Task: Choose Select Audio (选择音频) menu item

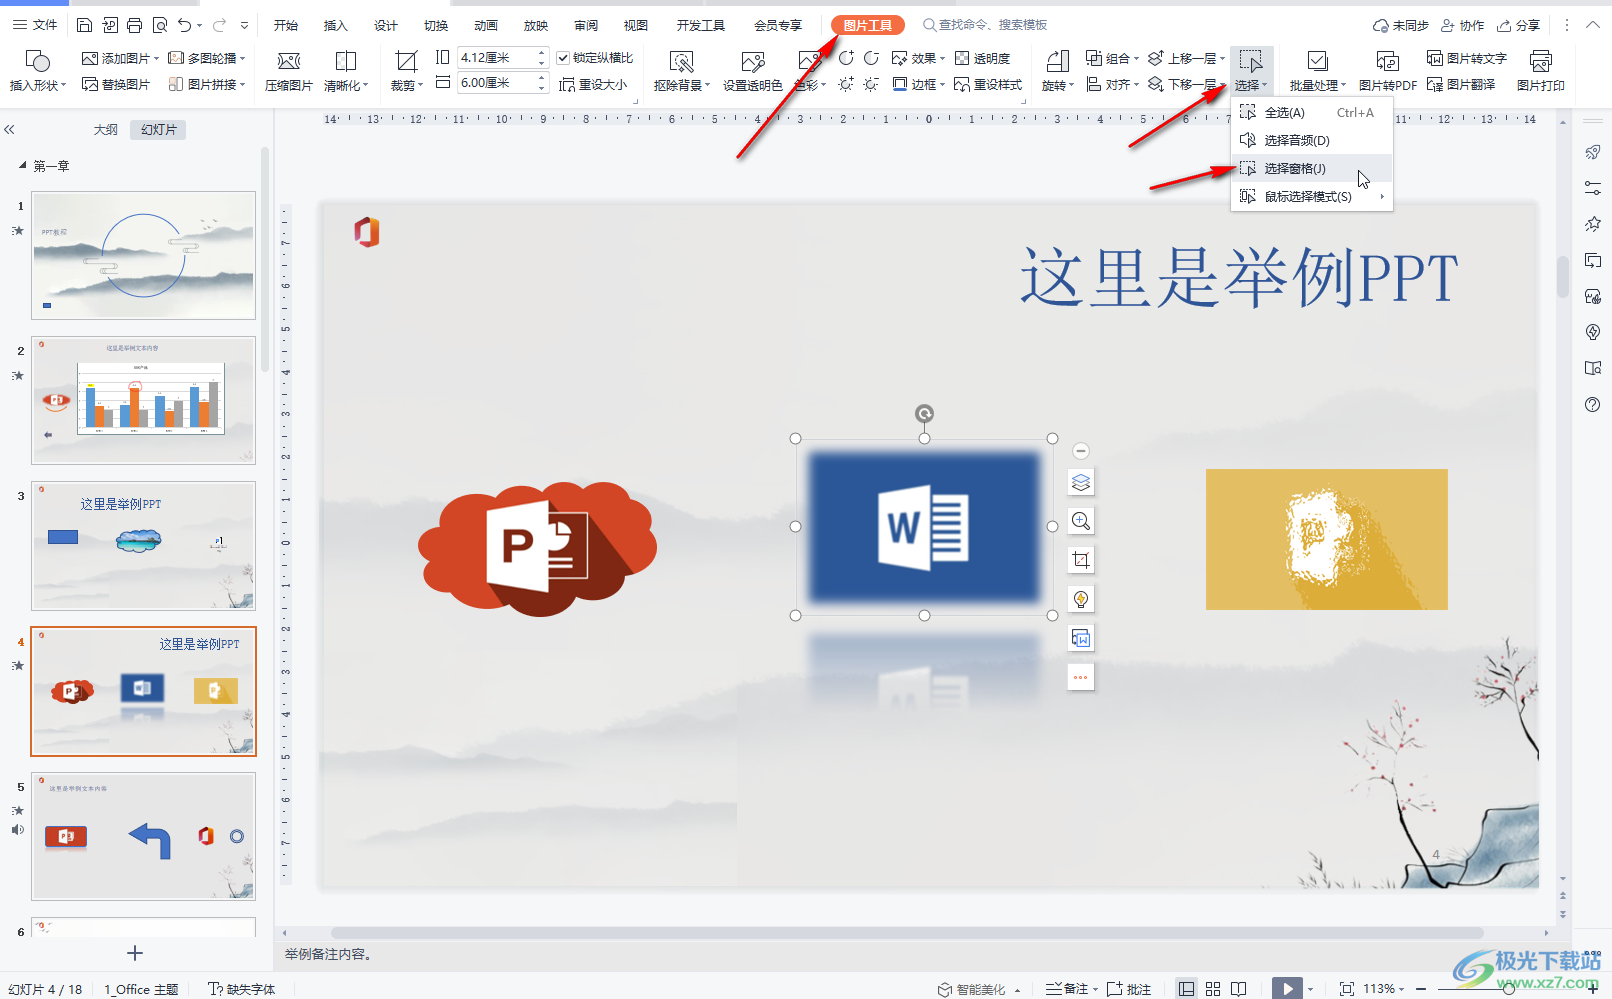Action: (x=1311, y=140)
